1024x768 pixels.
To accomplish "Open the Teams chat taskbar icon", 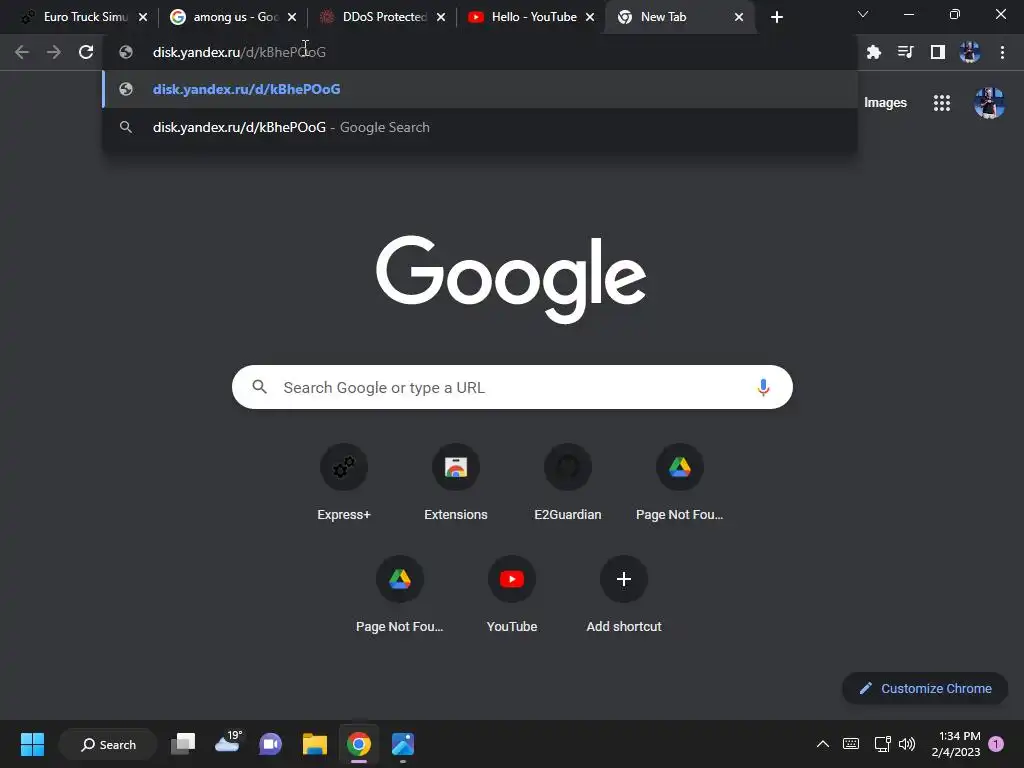I will [270, 744].
